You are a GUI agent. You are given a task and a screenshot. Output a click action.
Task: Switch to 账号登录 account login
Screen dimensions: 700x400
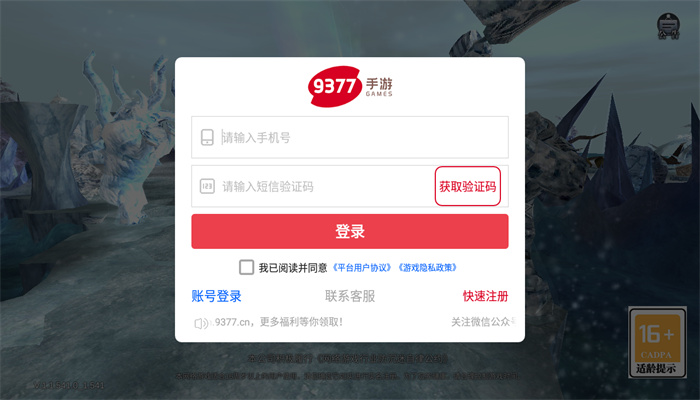(217, 296)
